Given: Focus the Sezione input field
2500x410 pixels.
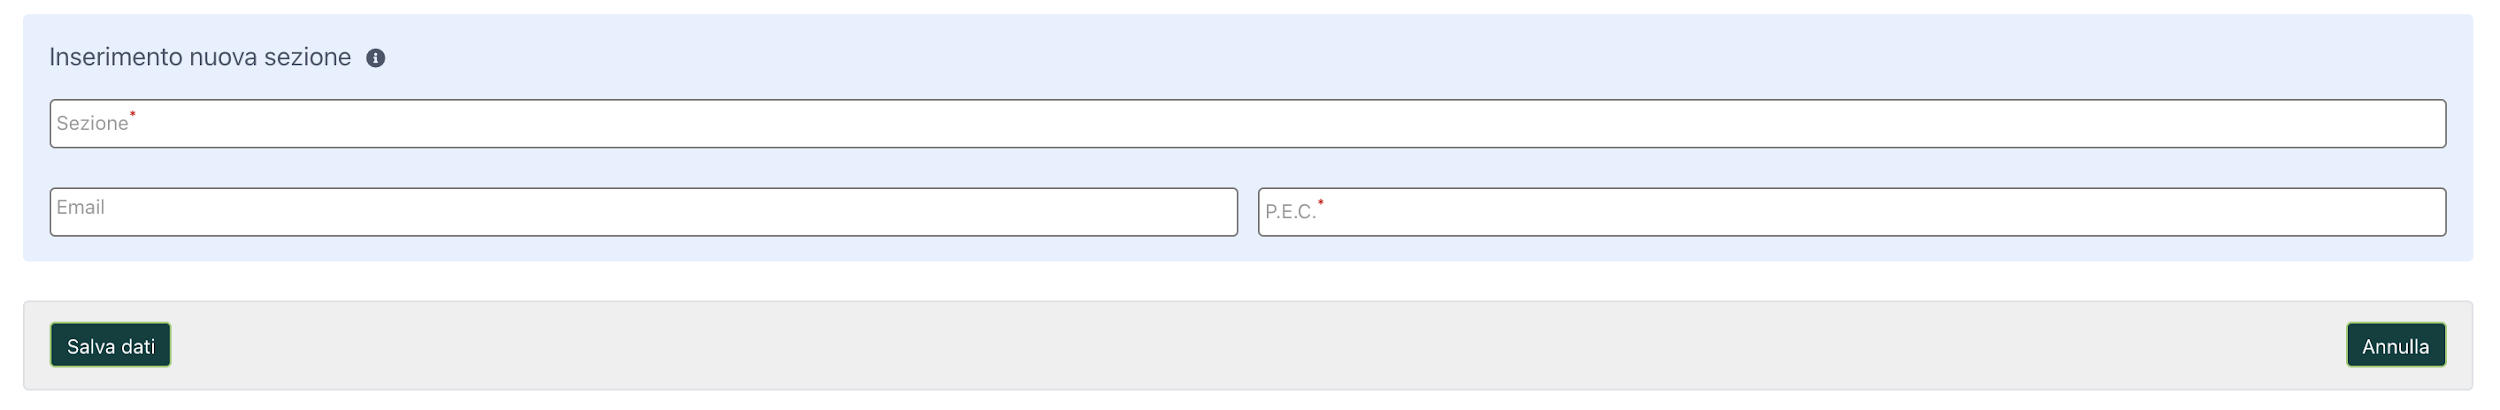Looking at the screenshot, I should tap(1248, 124).
